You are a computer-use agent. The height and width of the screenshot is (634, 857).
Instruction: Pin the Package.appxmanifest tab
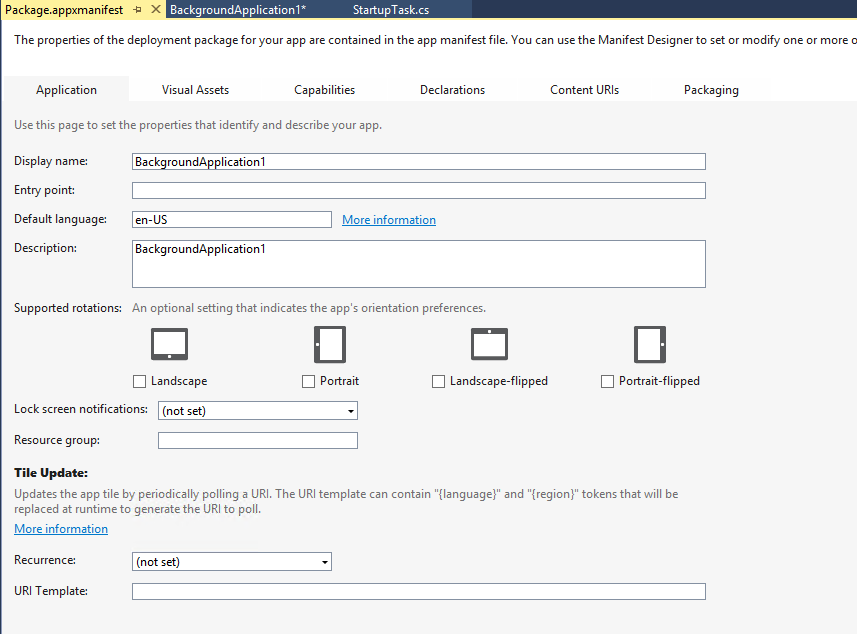coord(137,9)
